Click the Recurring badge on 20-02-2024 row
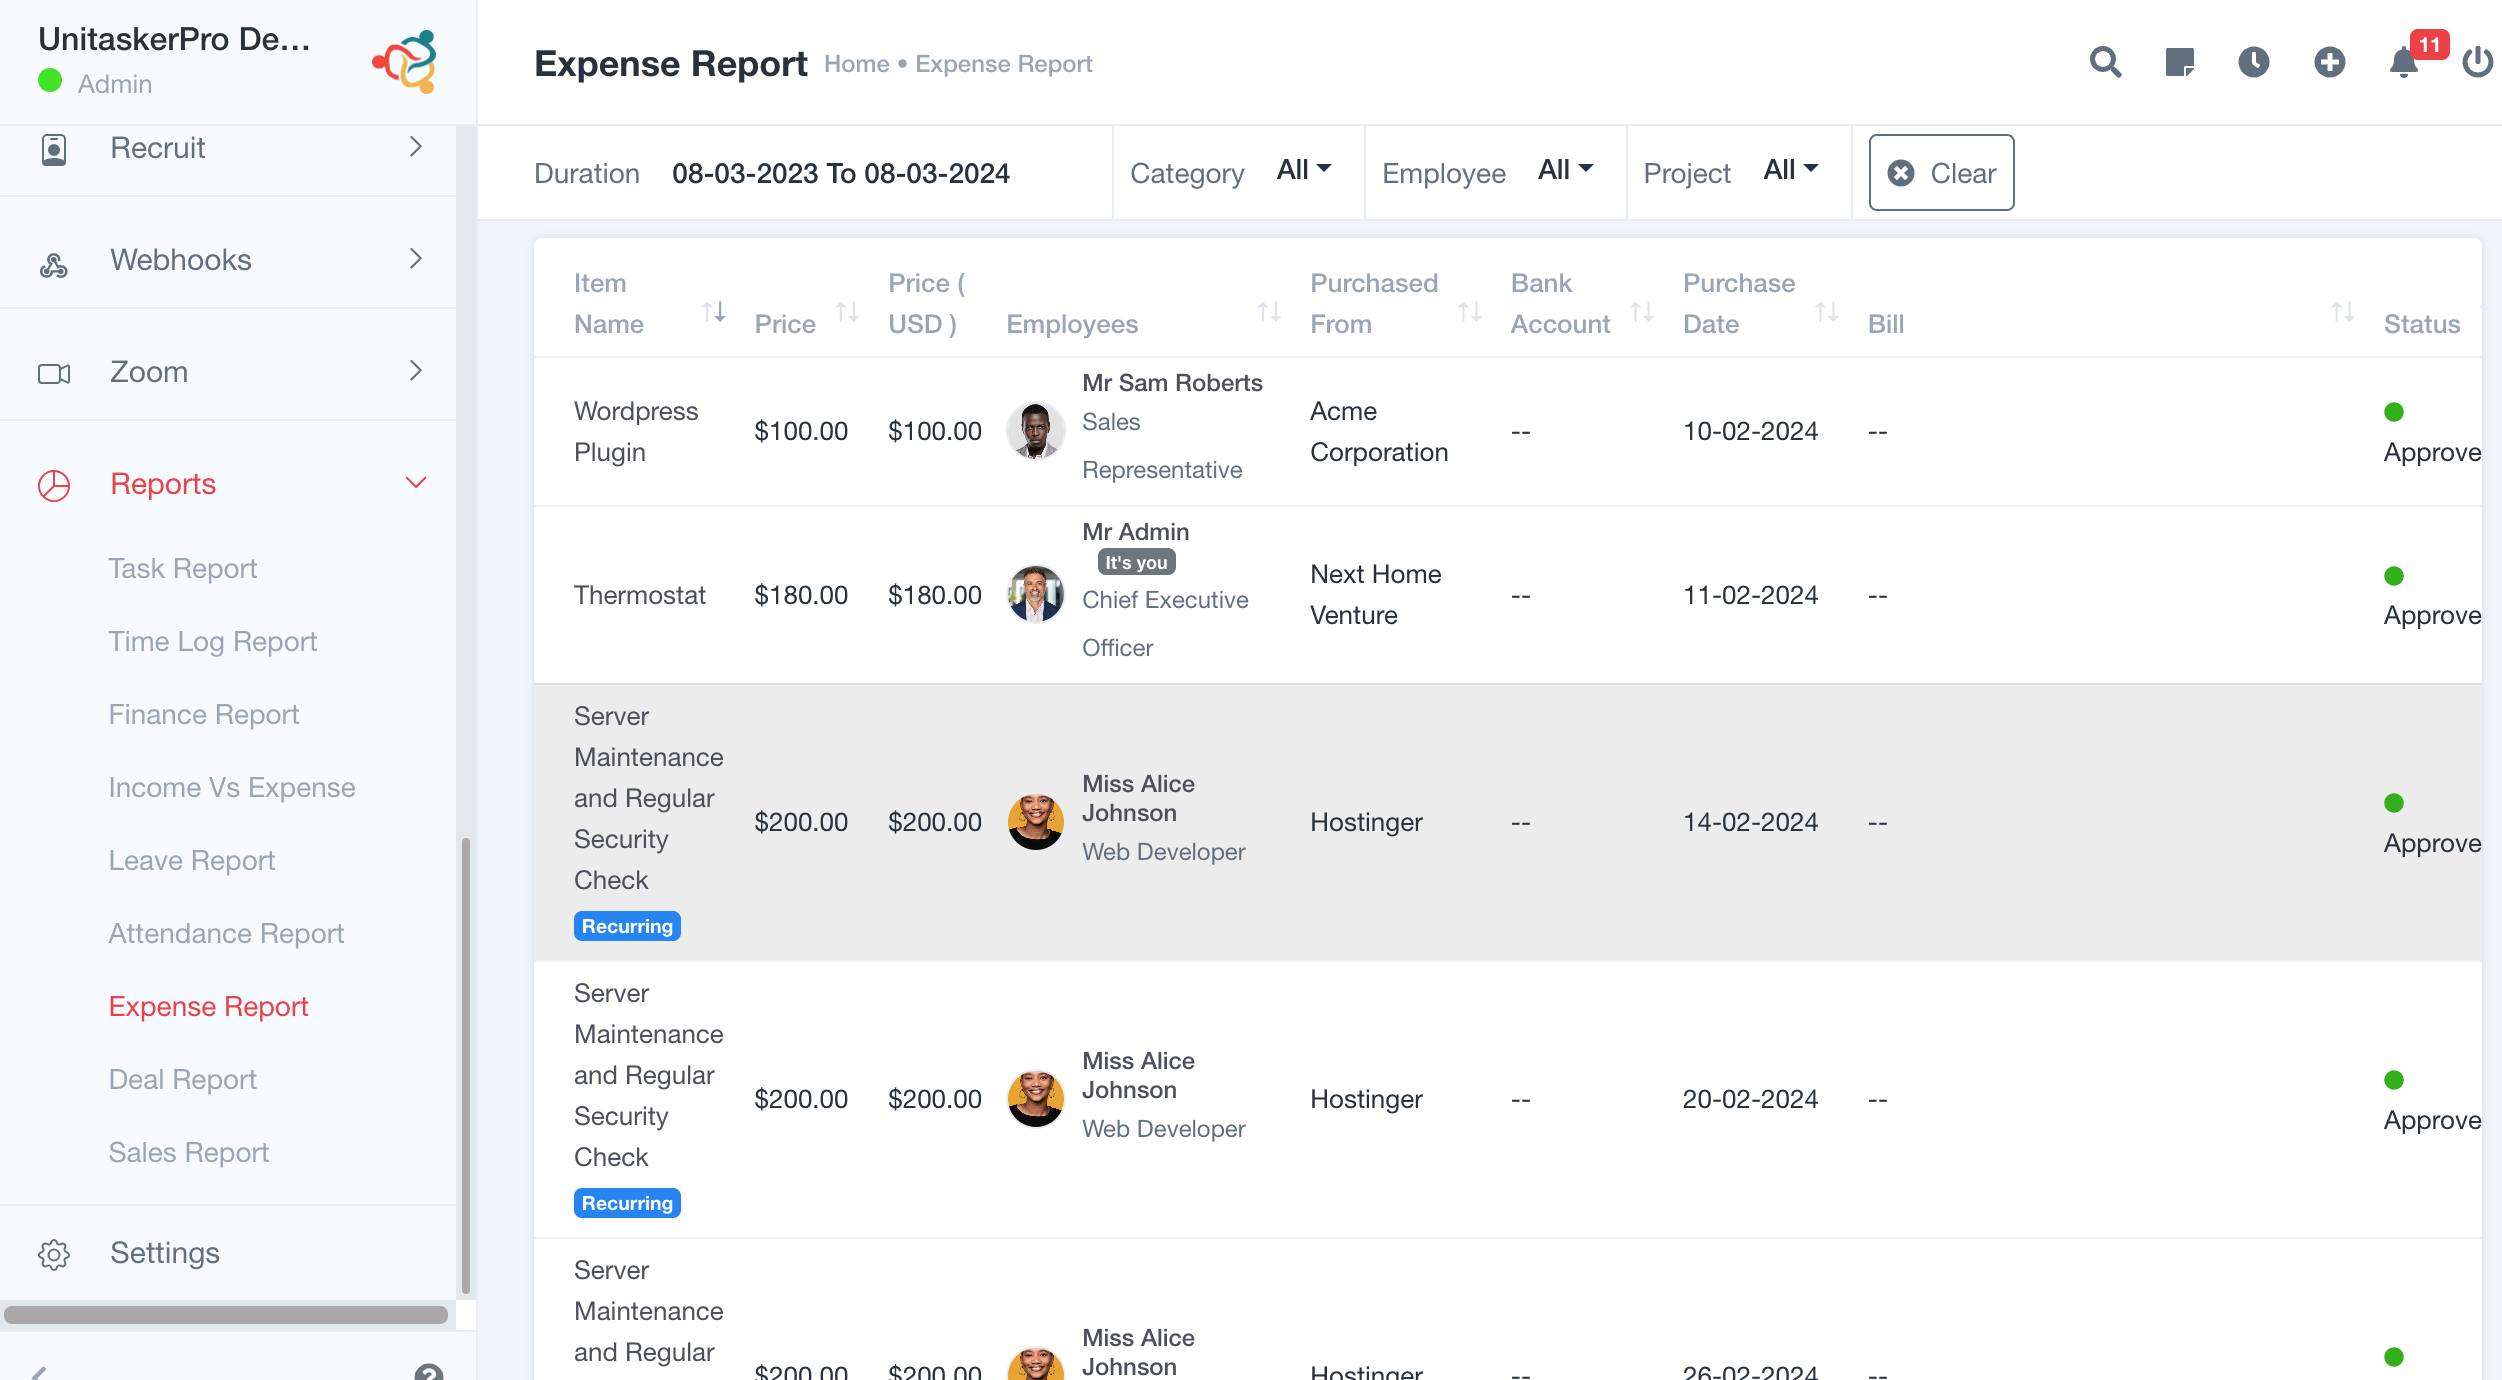This screenshot has width=2502, height=1380. point(627,1203)
